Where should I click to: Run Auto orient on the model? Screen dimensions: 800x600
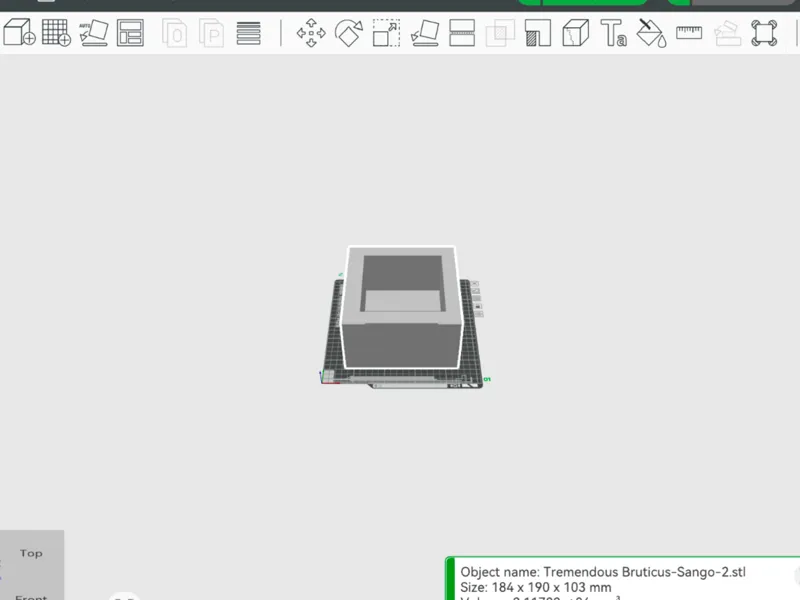click(x=93, y=33)
